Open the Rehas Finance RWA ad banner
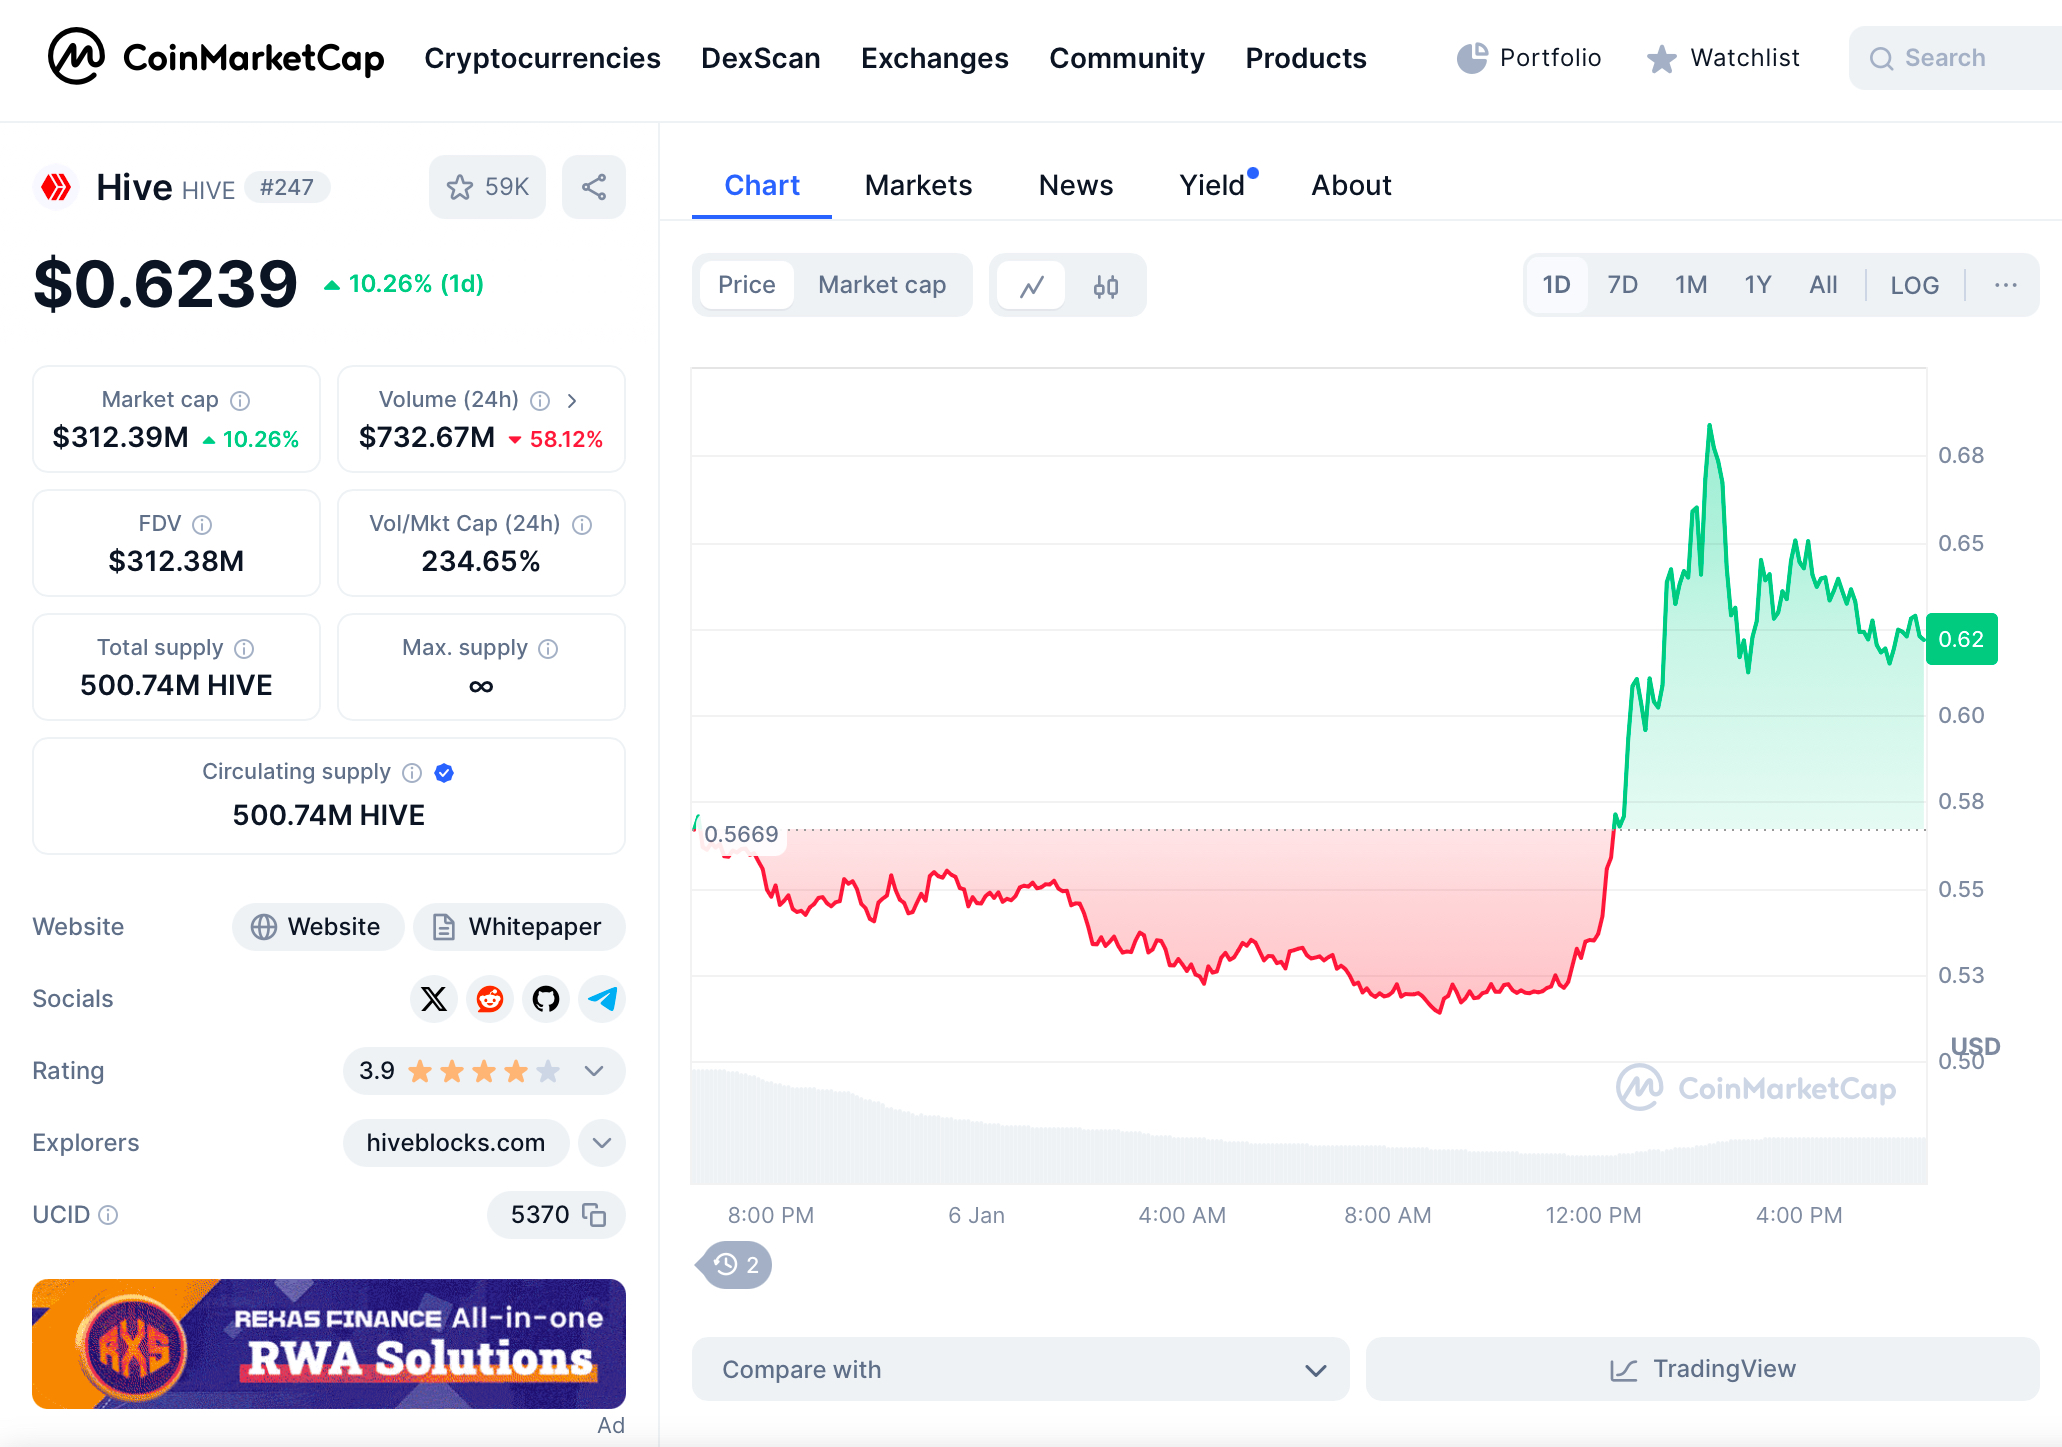Image resolution: width=2062 pixels, height=1447 pixels. pyautogui.click(x=329, y=1344)
